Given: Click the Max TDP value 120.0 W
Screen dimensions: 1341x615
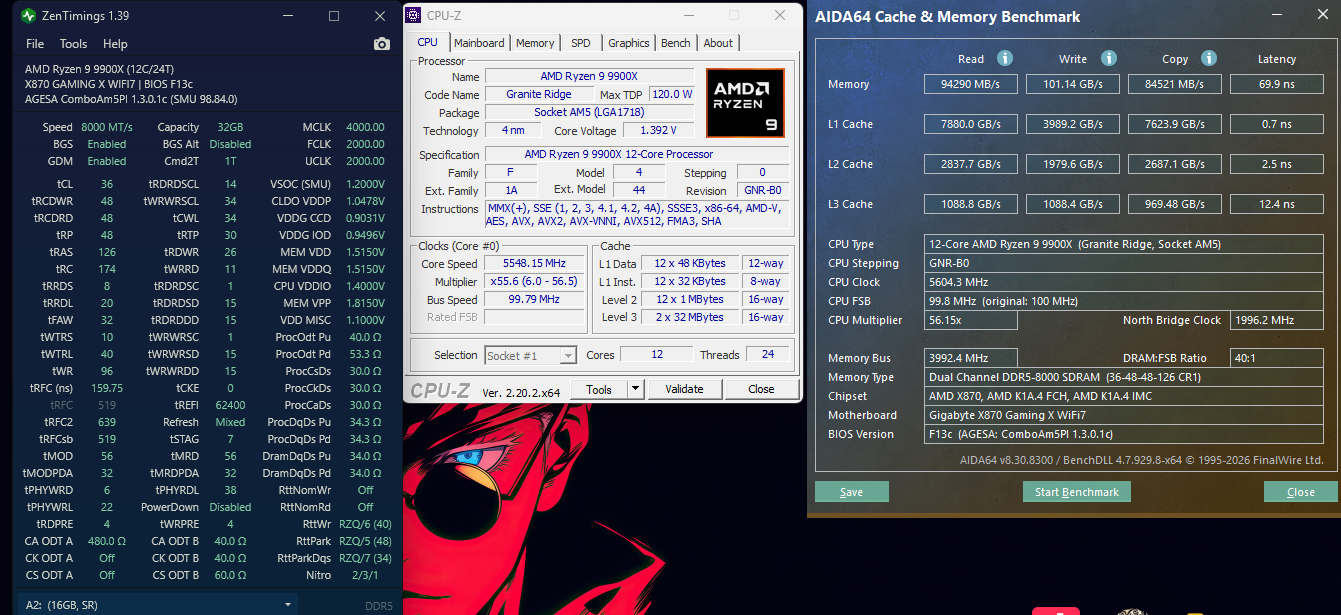Looking at the screenshot, I should tap(671, 94).
